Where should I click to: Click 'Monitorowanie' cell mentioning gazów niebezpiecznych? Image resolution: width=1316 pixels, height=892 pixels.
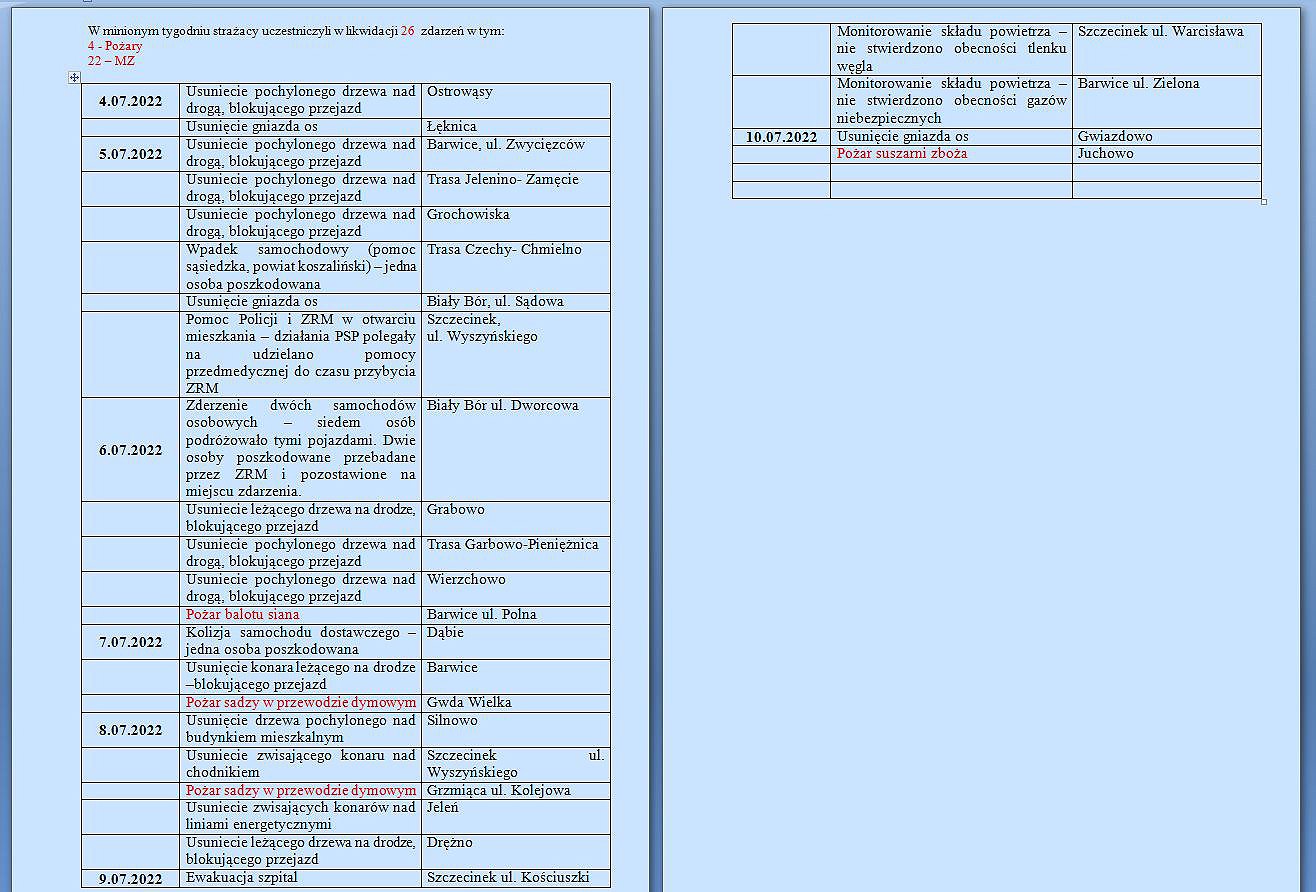point(951,101)
